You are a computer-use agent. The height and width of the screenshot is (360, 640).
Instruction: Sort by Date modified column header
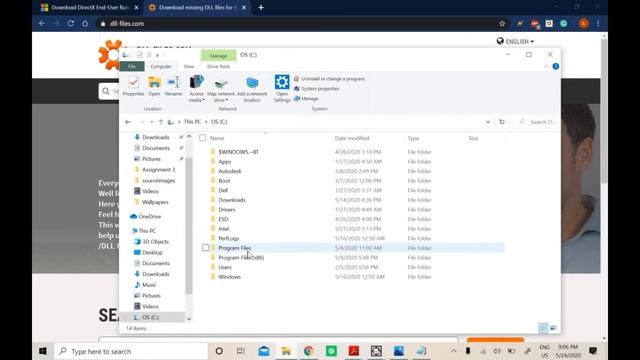click(x=352, y=138)
